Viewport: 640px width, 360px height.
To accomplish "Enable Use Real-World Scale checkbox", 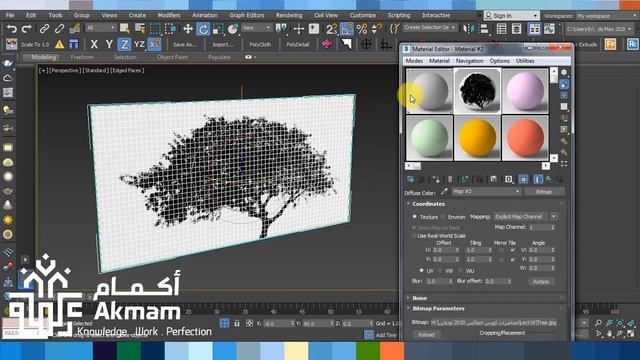I will pos(414,236).
